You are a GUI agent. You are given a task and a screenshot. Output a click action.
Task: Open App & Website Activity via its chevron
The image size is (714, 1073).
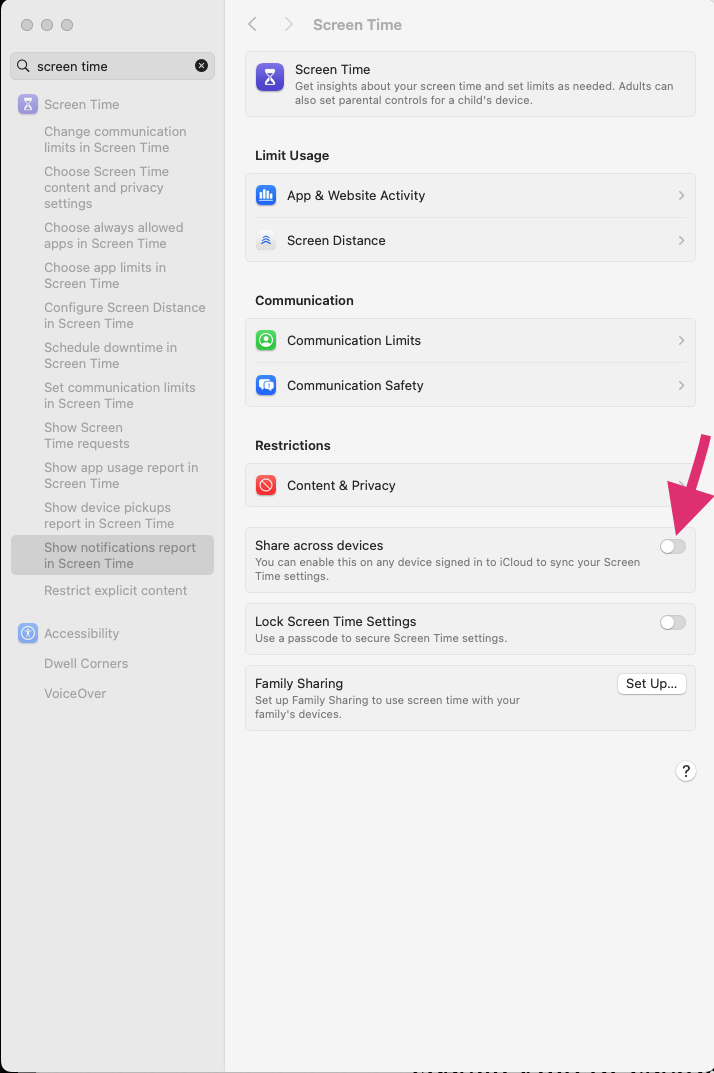click(681, 196)
